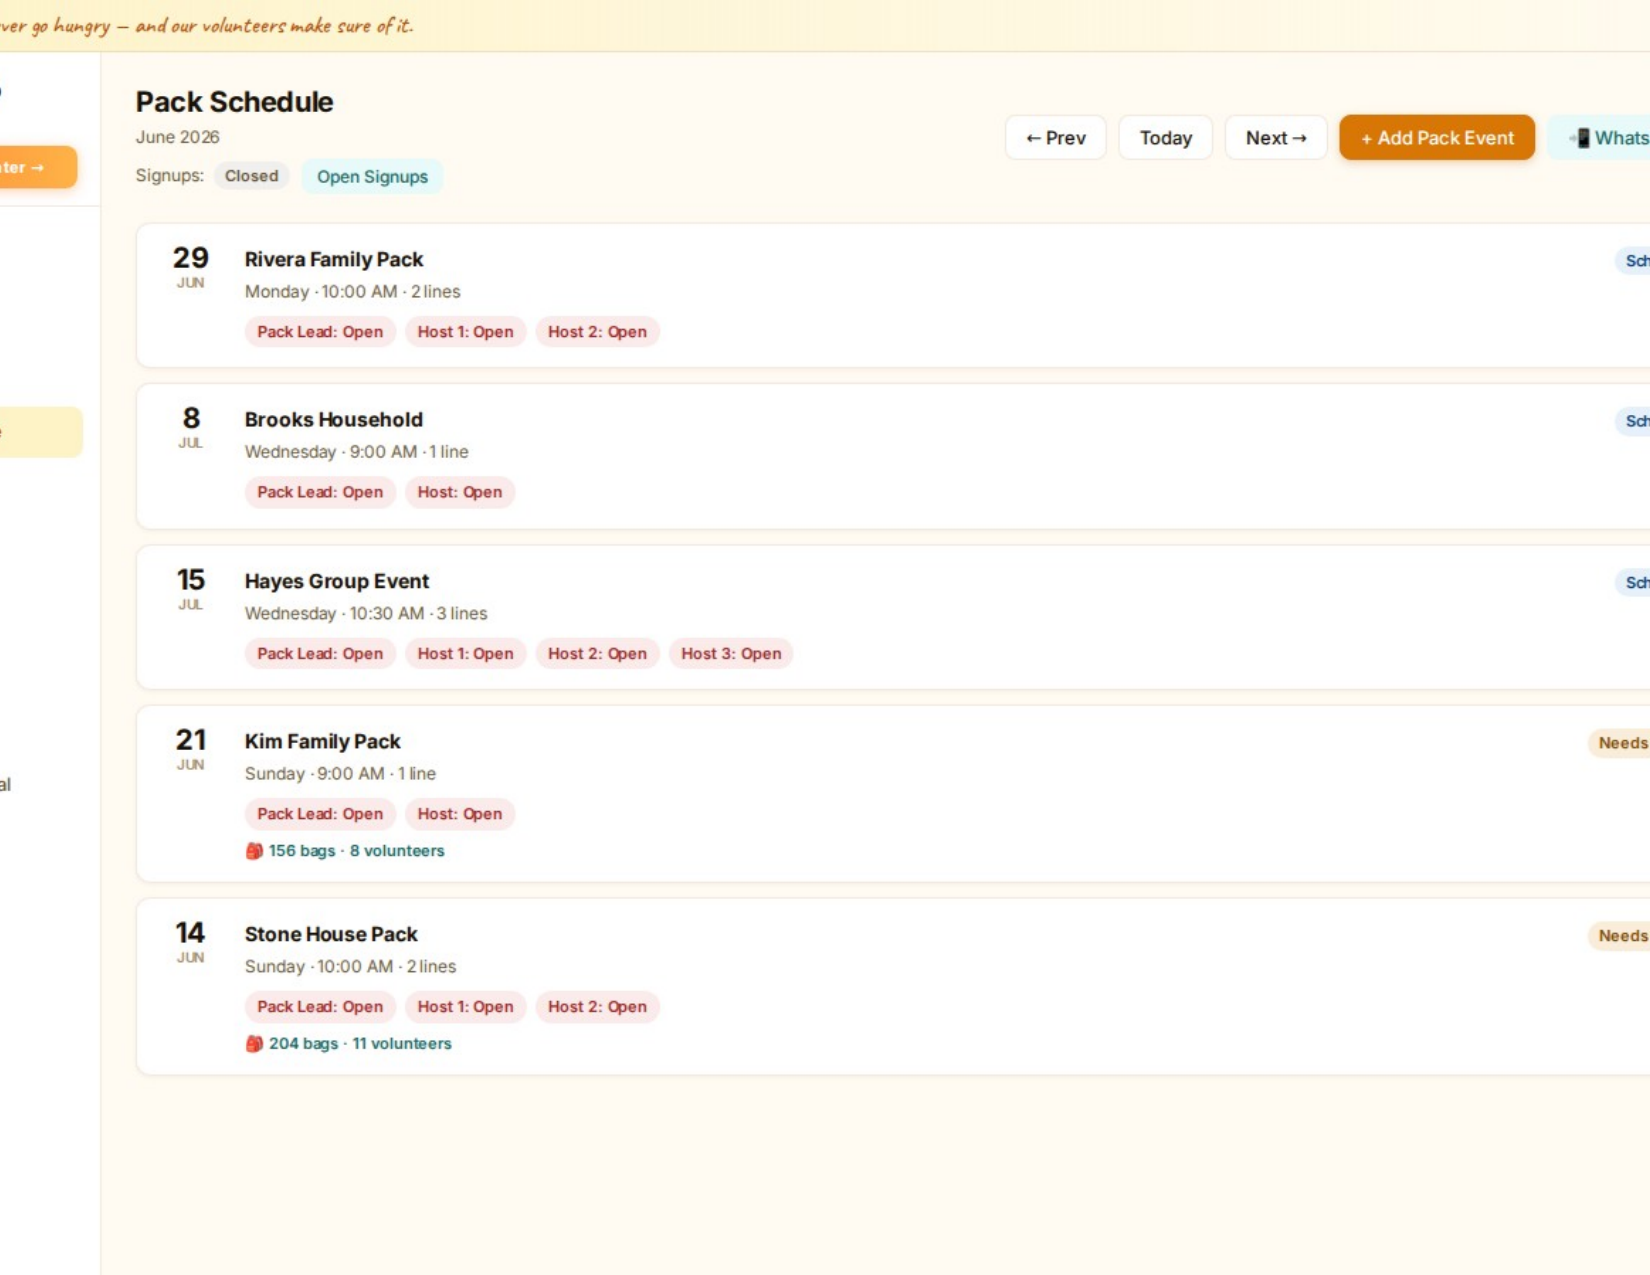
Task: Claim Host 2 slot for Stone House Pack
Action: [597, 1007]
